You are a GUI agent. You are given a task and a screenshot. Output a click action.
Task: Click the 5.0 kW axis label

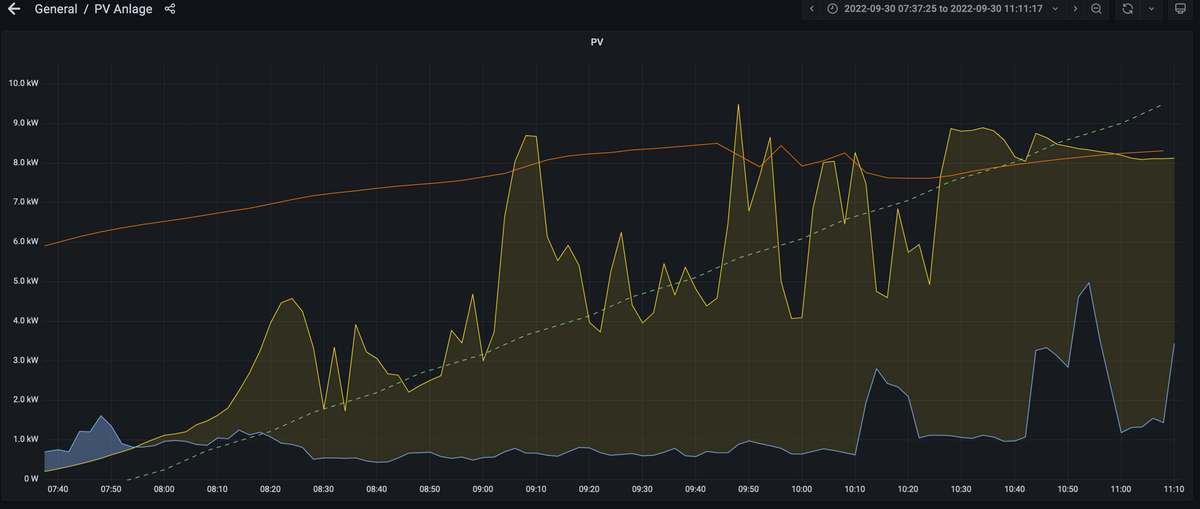(x=24, y=281)
